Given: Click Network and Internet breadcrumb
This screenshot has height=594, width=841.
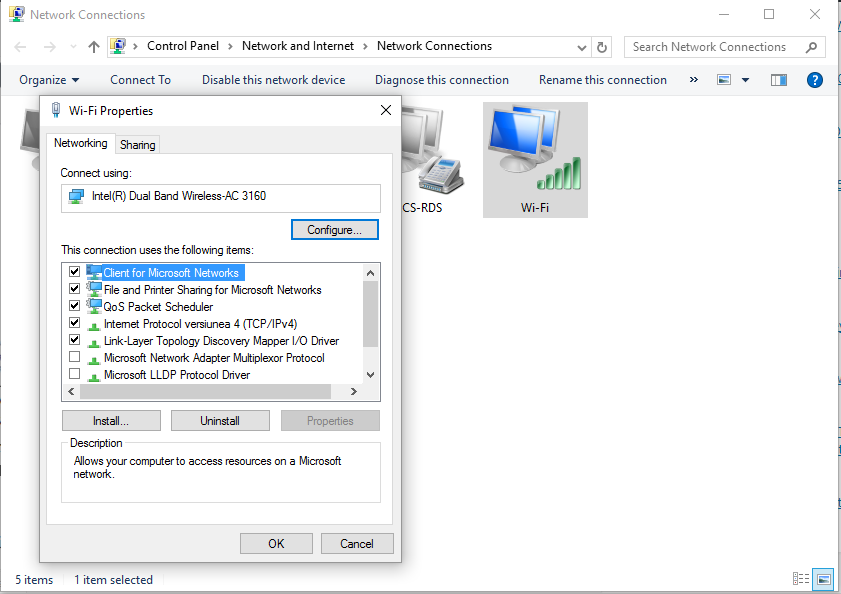Looking at the screenshot, I should (x=298, y=46).
